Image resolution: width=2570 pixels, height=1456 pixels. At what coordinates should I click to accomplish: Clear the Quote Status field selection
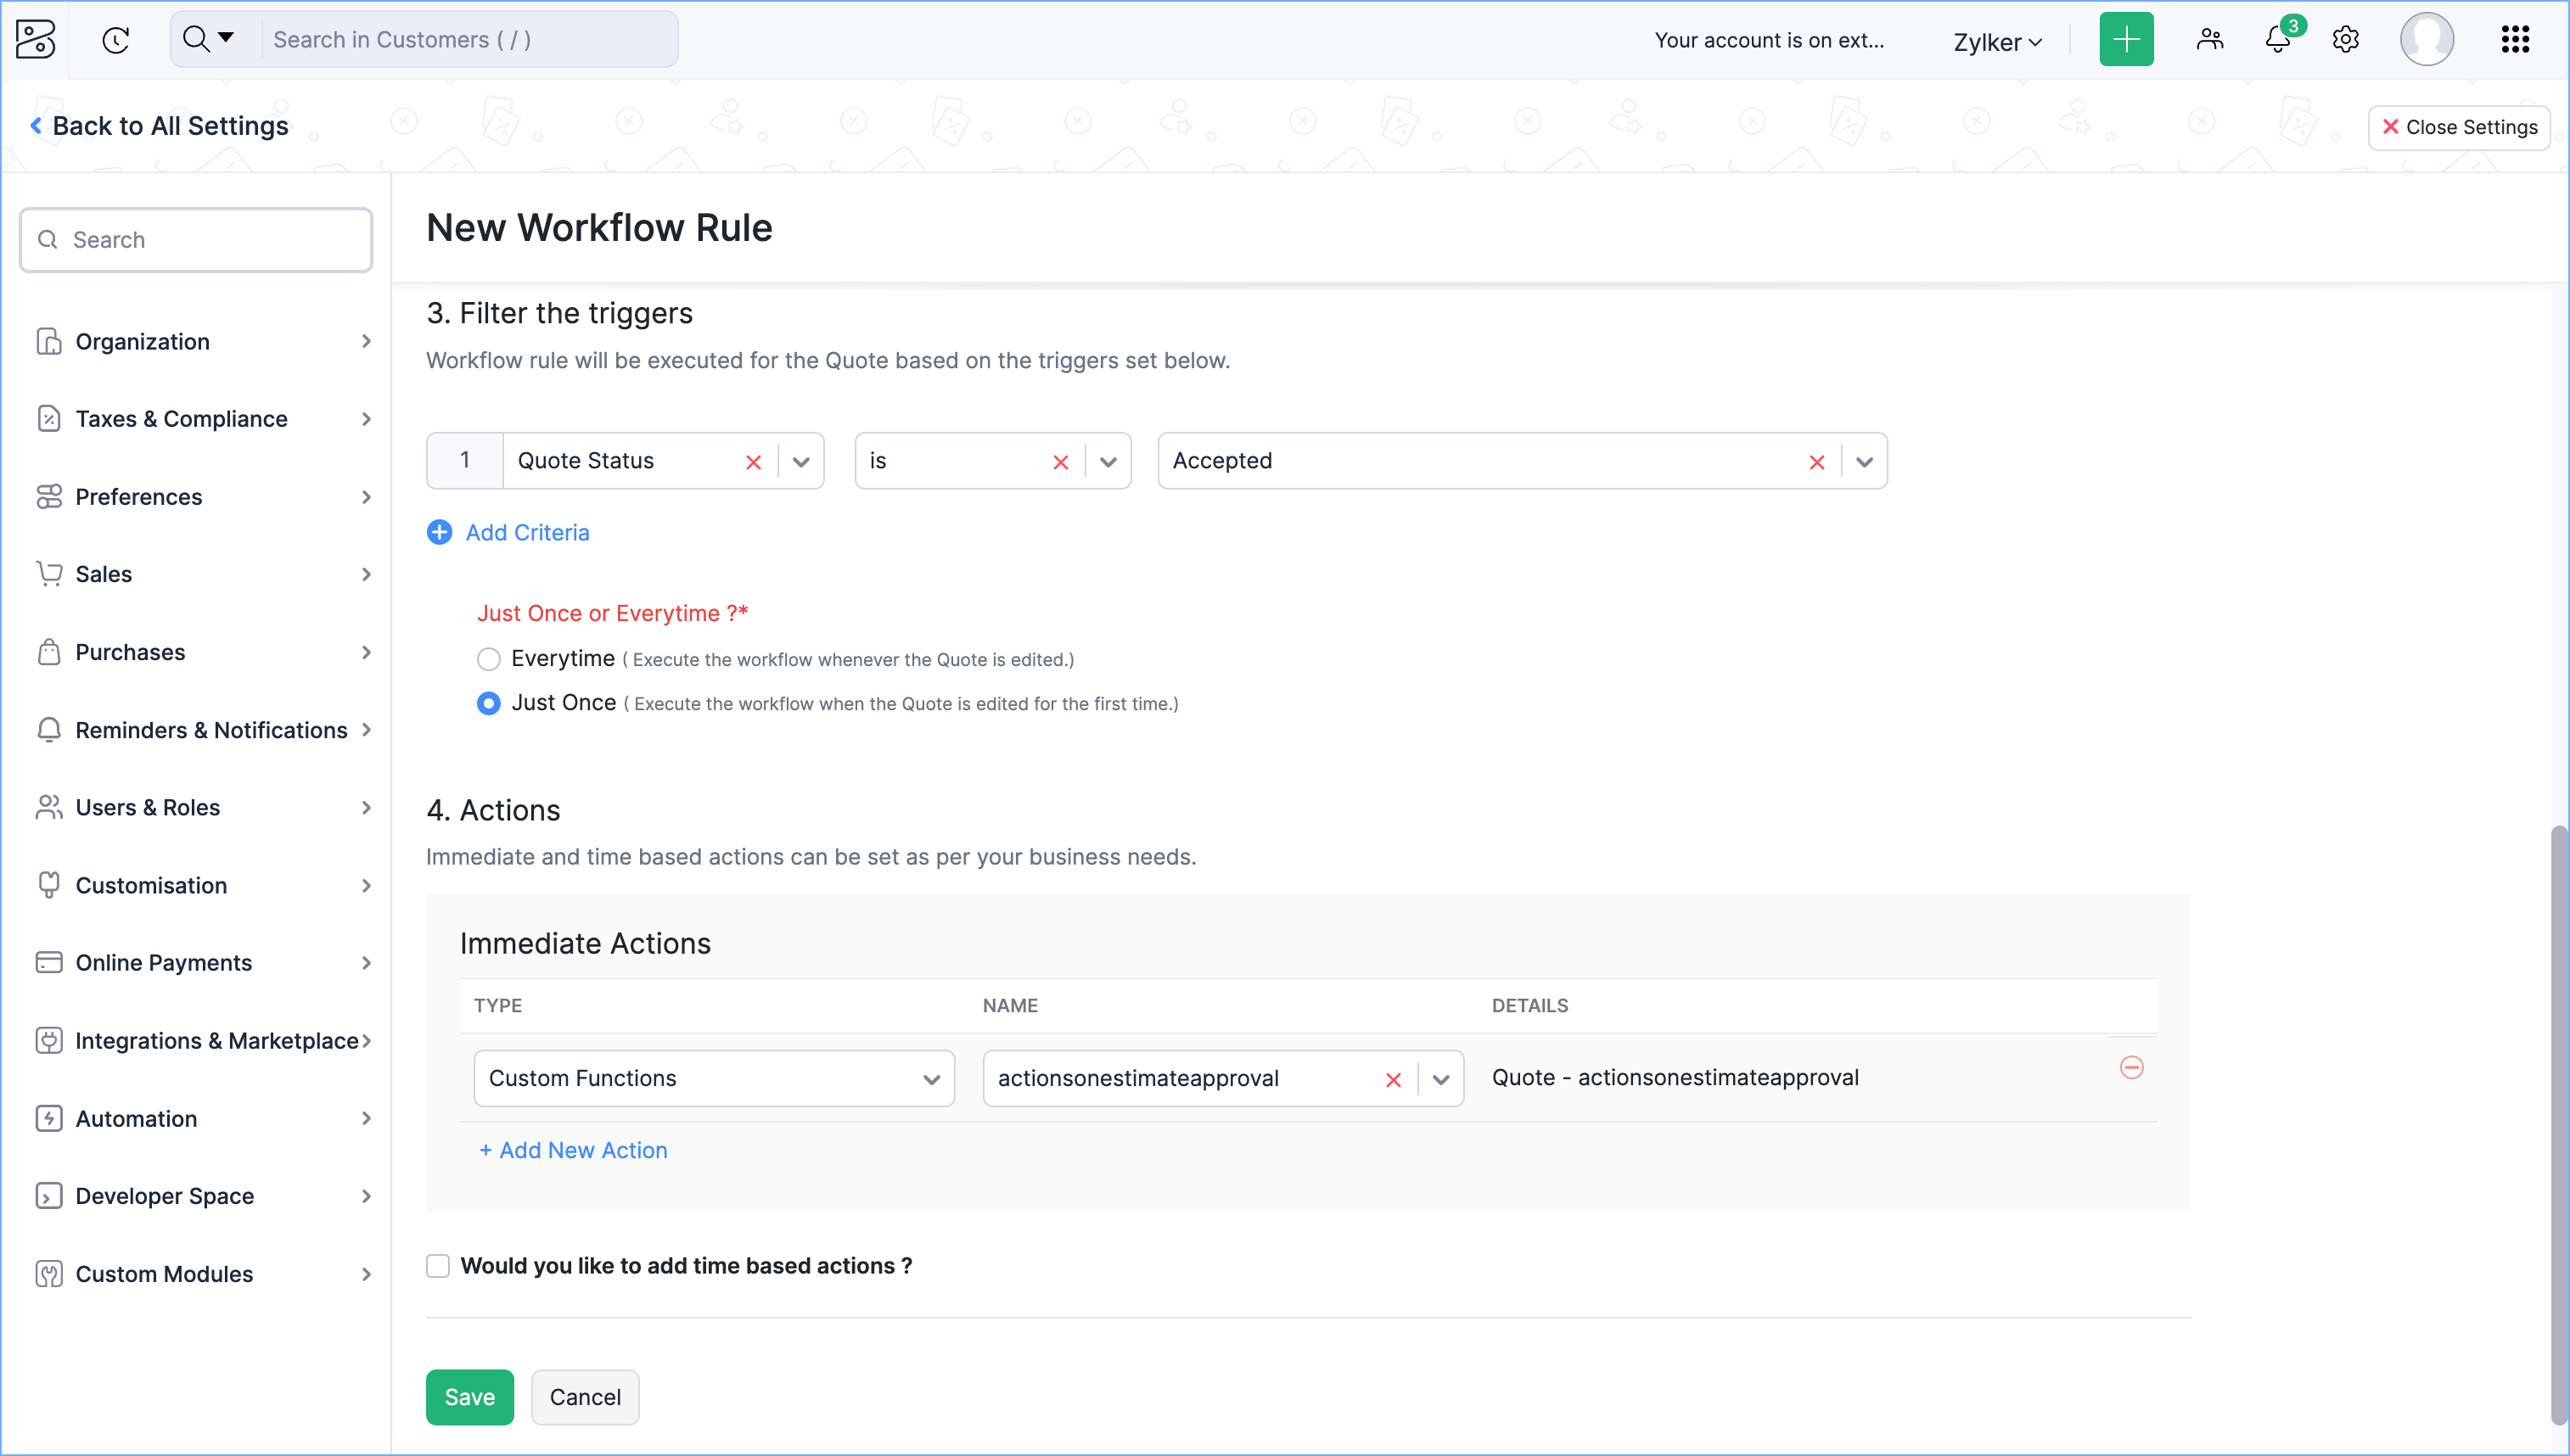coord(753,462)
